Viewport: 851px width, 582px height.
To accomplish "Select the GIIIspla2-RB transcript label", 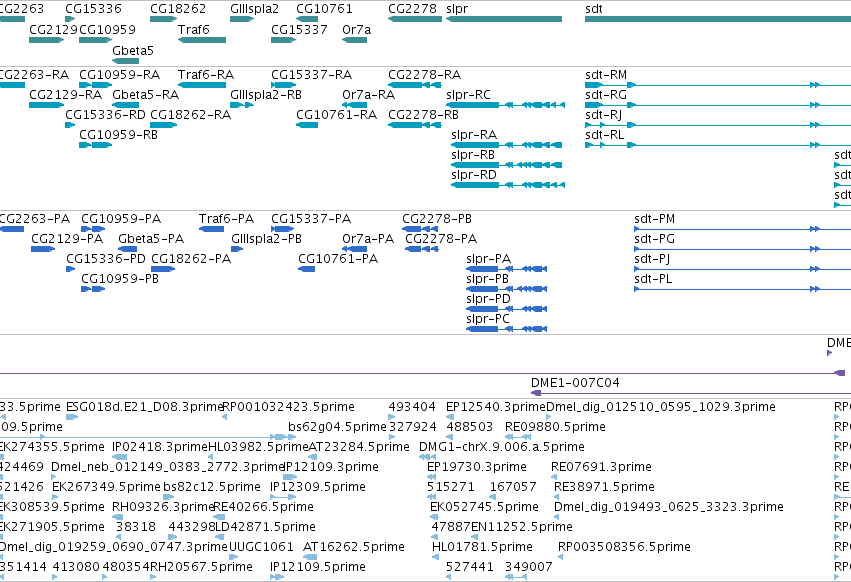I will coord(266,94).
